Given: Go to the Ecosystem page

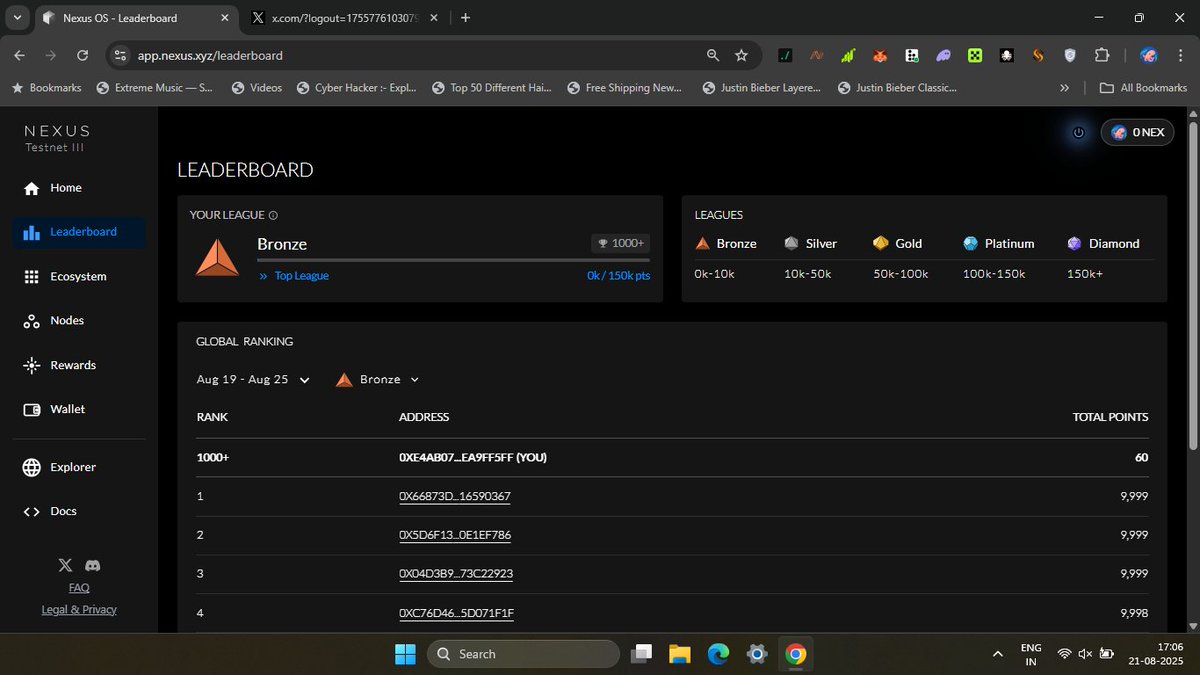Looking at the screenshot, I should [64, 277].
